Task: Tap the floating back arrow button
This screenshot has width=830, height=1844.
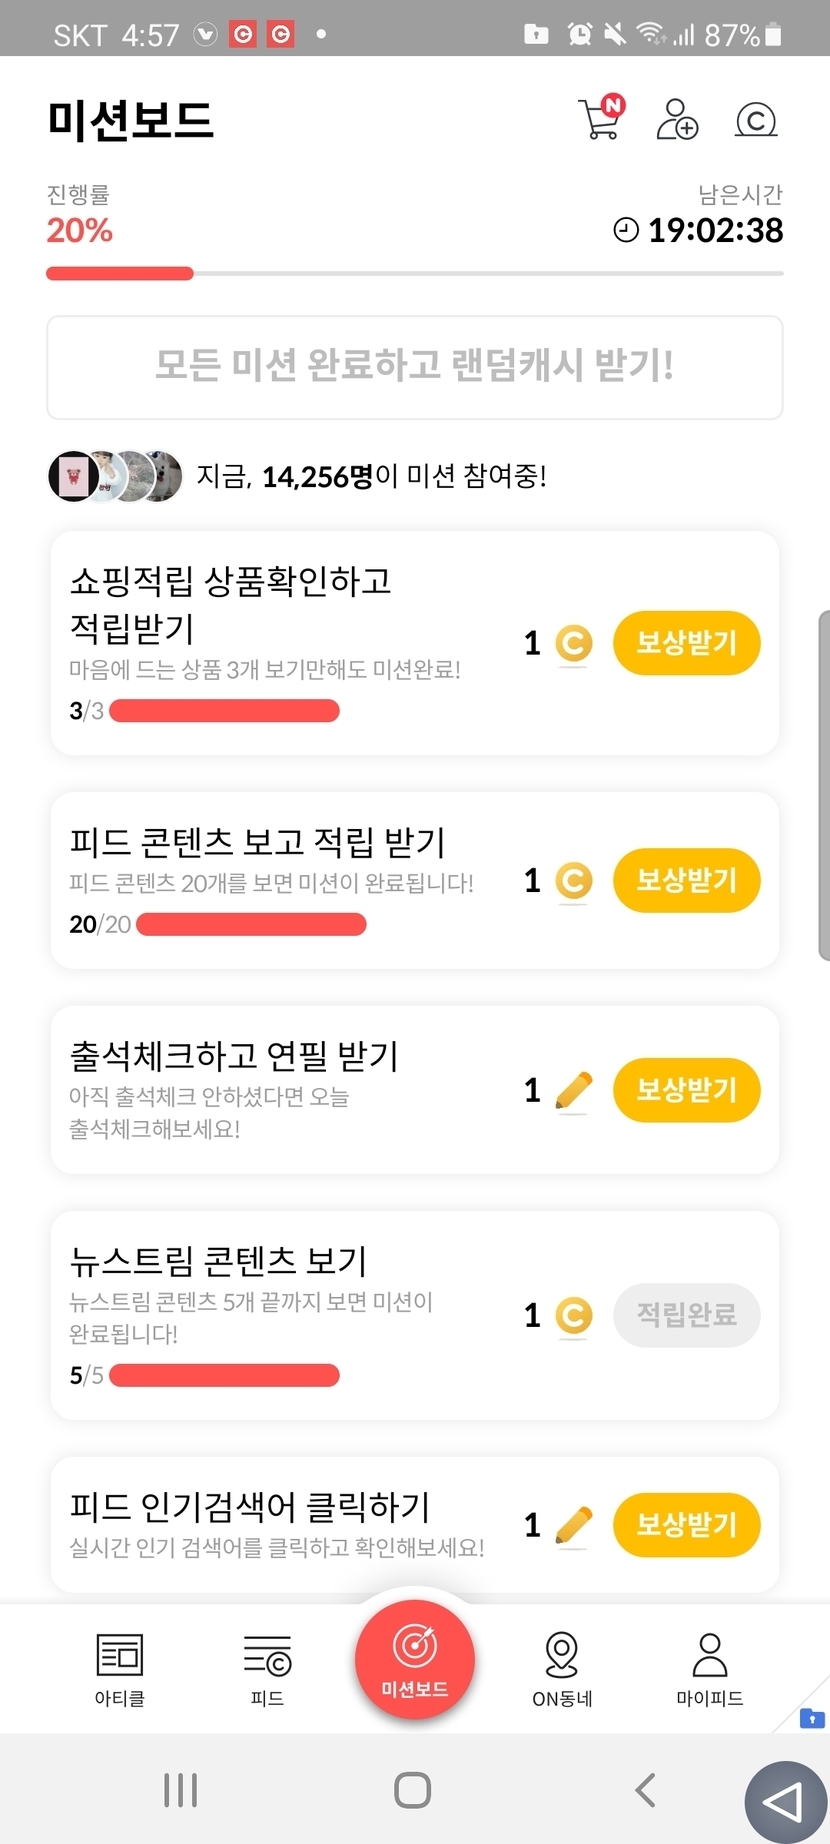Action: pos(785,1802)
